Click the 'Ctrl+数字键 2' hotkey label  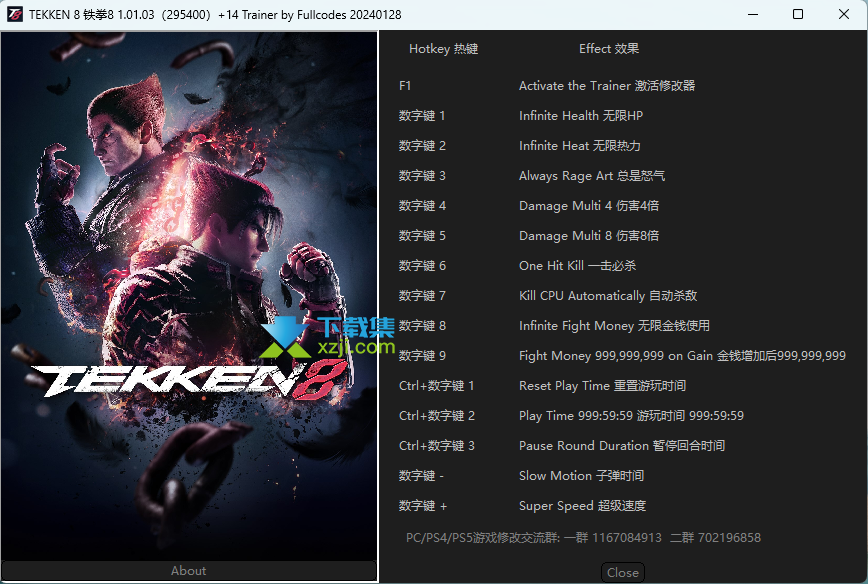tap(437, 416)
